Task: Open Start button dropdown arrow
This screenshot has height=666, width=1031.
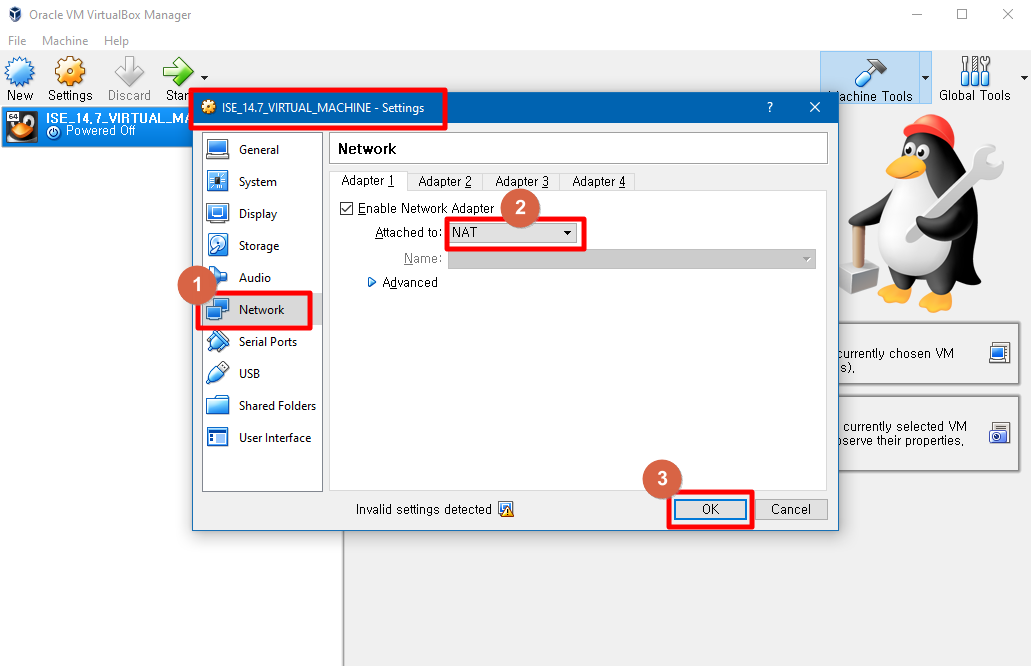Action: point(204,78)
